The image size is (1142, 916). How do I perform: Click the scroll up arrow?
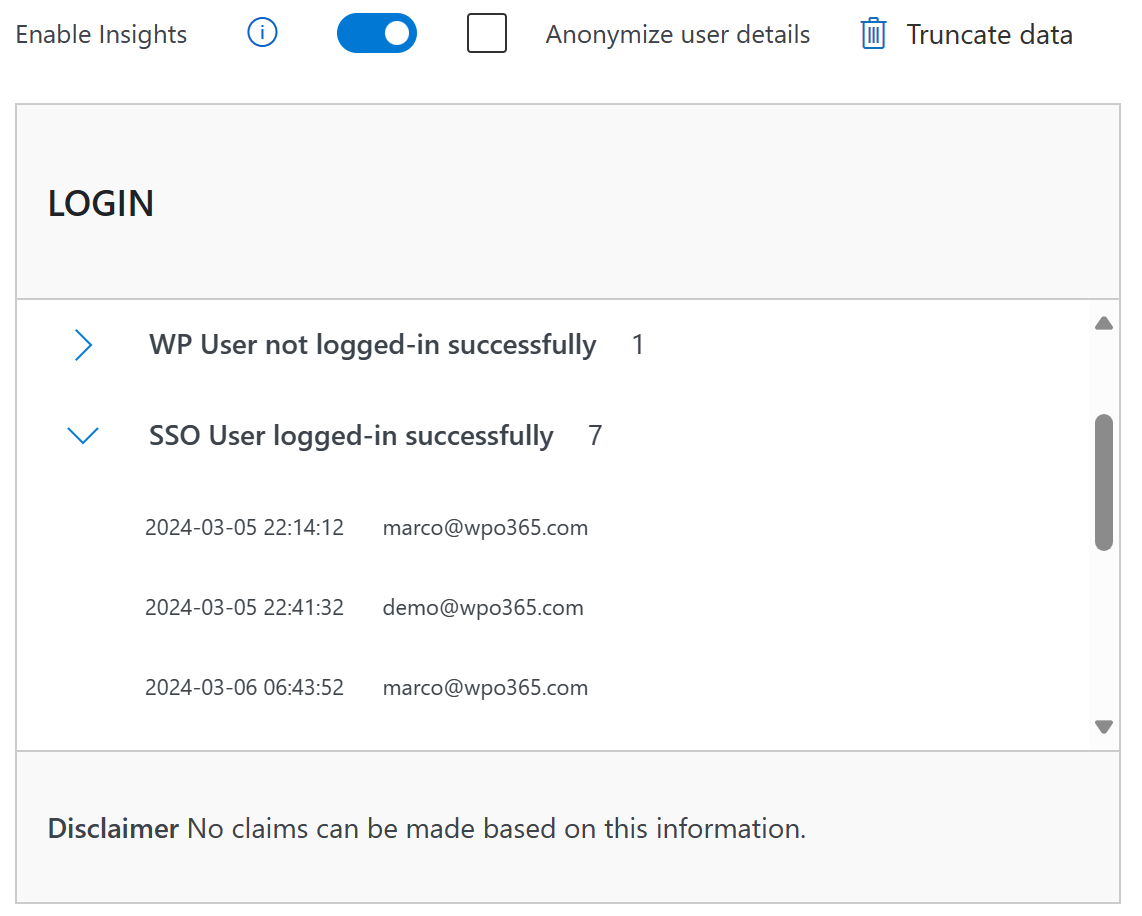point(1103,323)
